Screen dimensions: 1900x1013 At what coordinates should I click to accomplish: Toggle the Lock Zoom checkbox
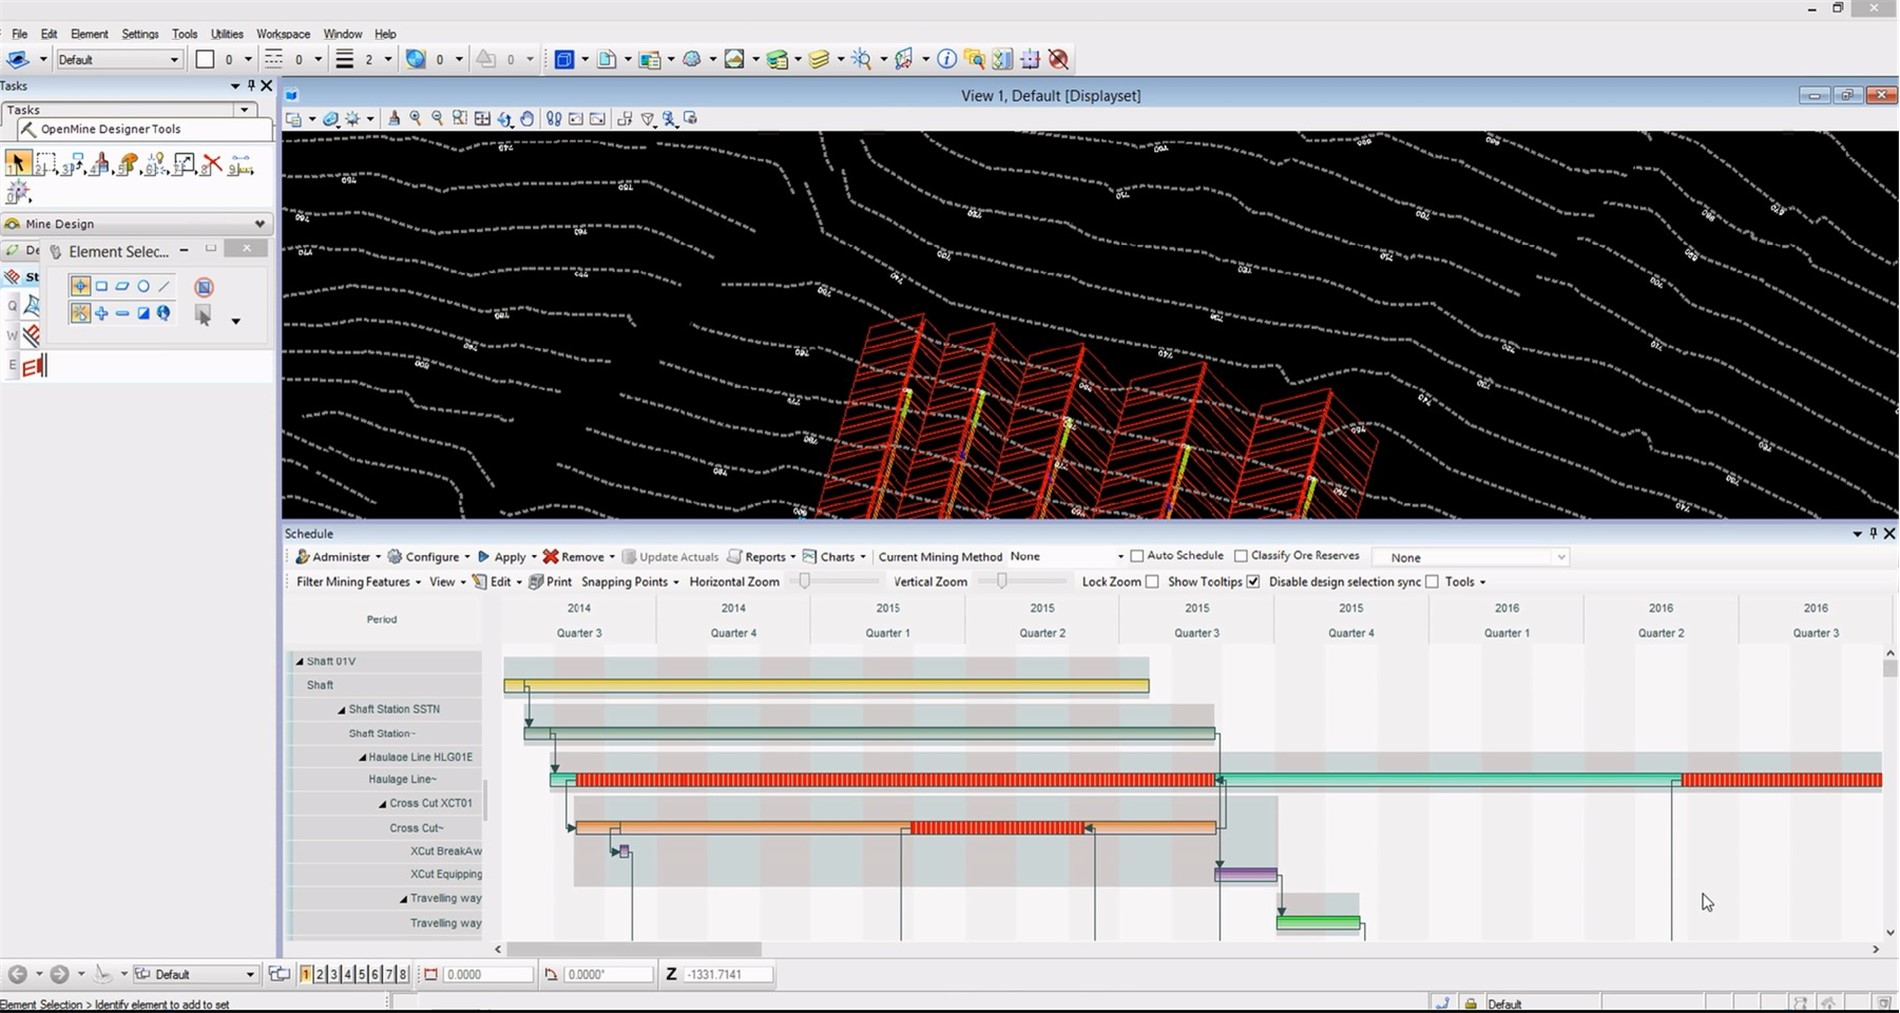[1152, 582]
